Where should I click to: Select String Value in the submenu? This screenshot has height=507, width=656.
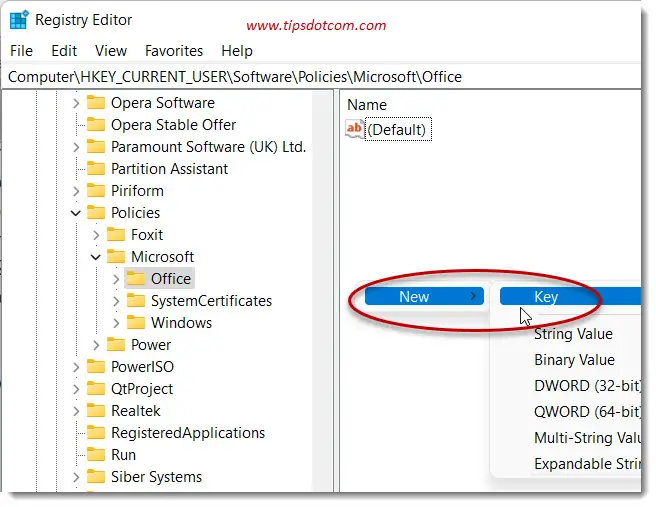click(573, 334)
